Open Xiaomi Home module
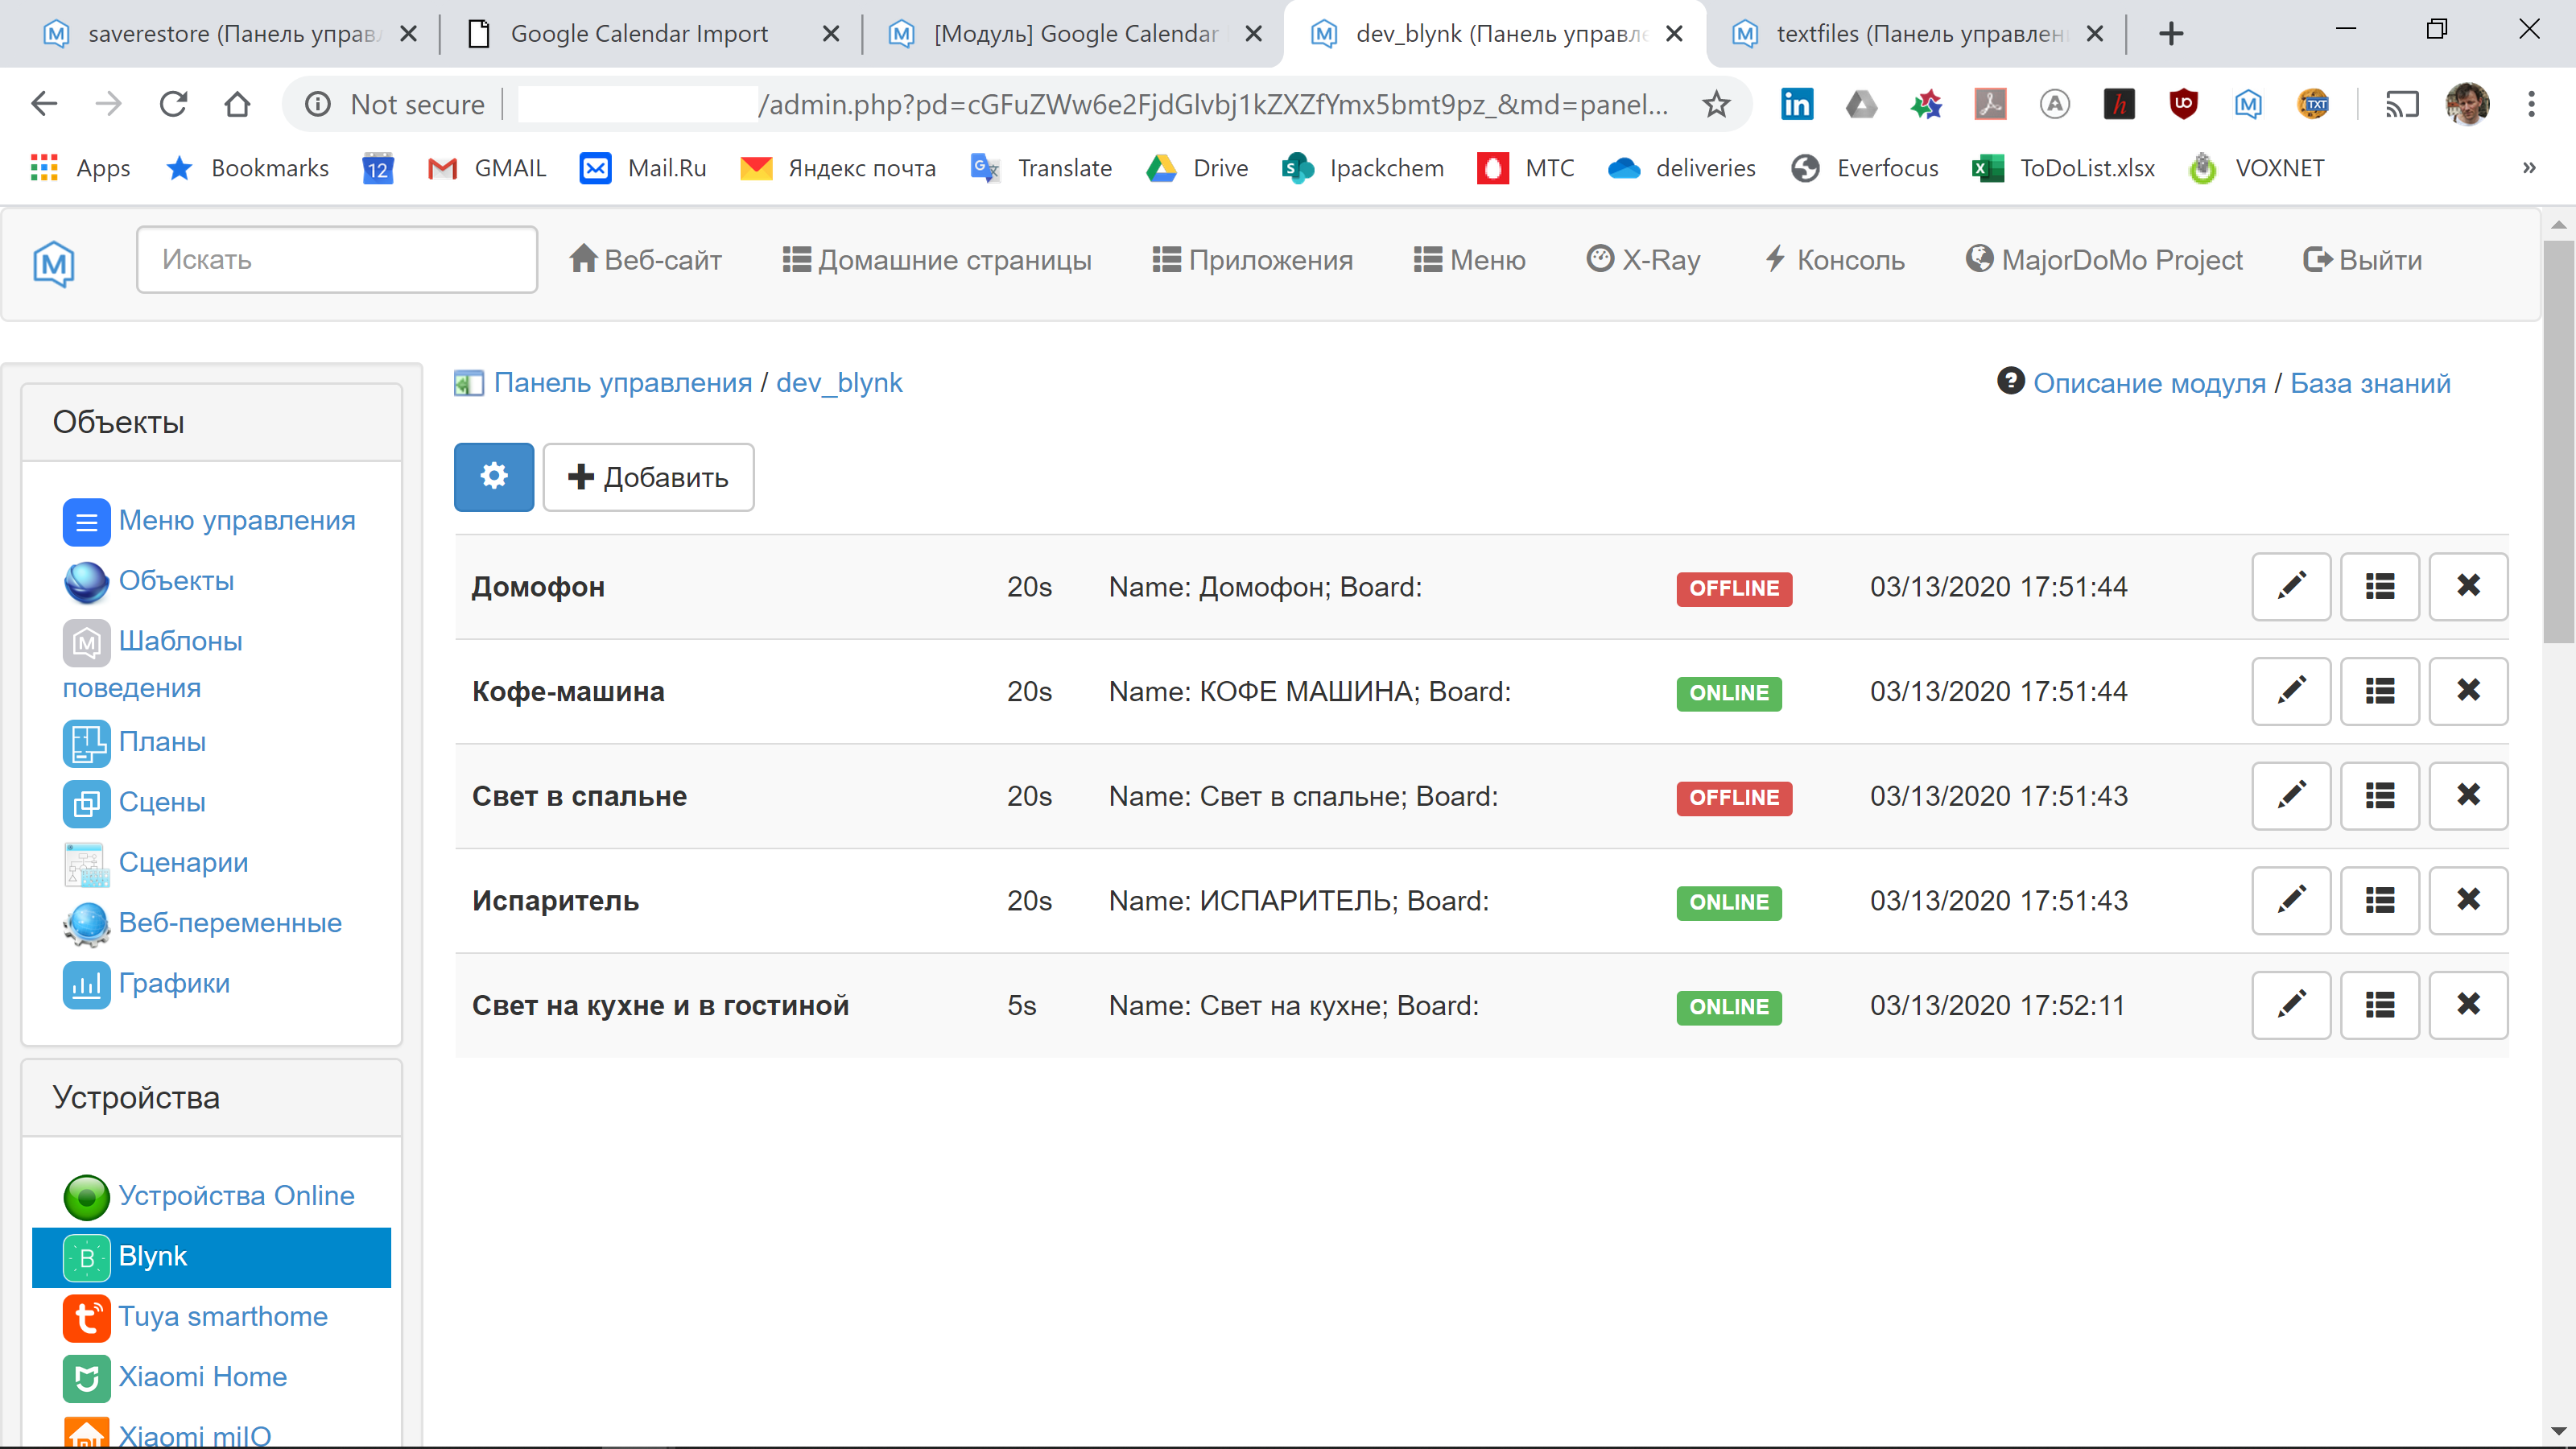 [202, 1376]
